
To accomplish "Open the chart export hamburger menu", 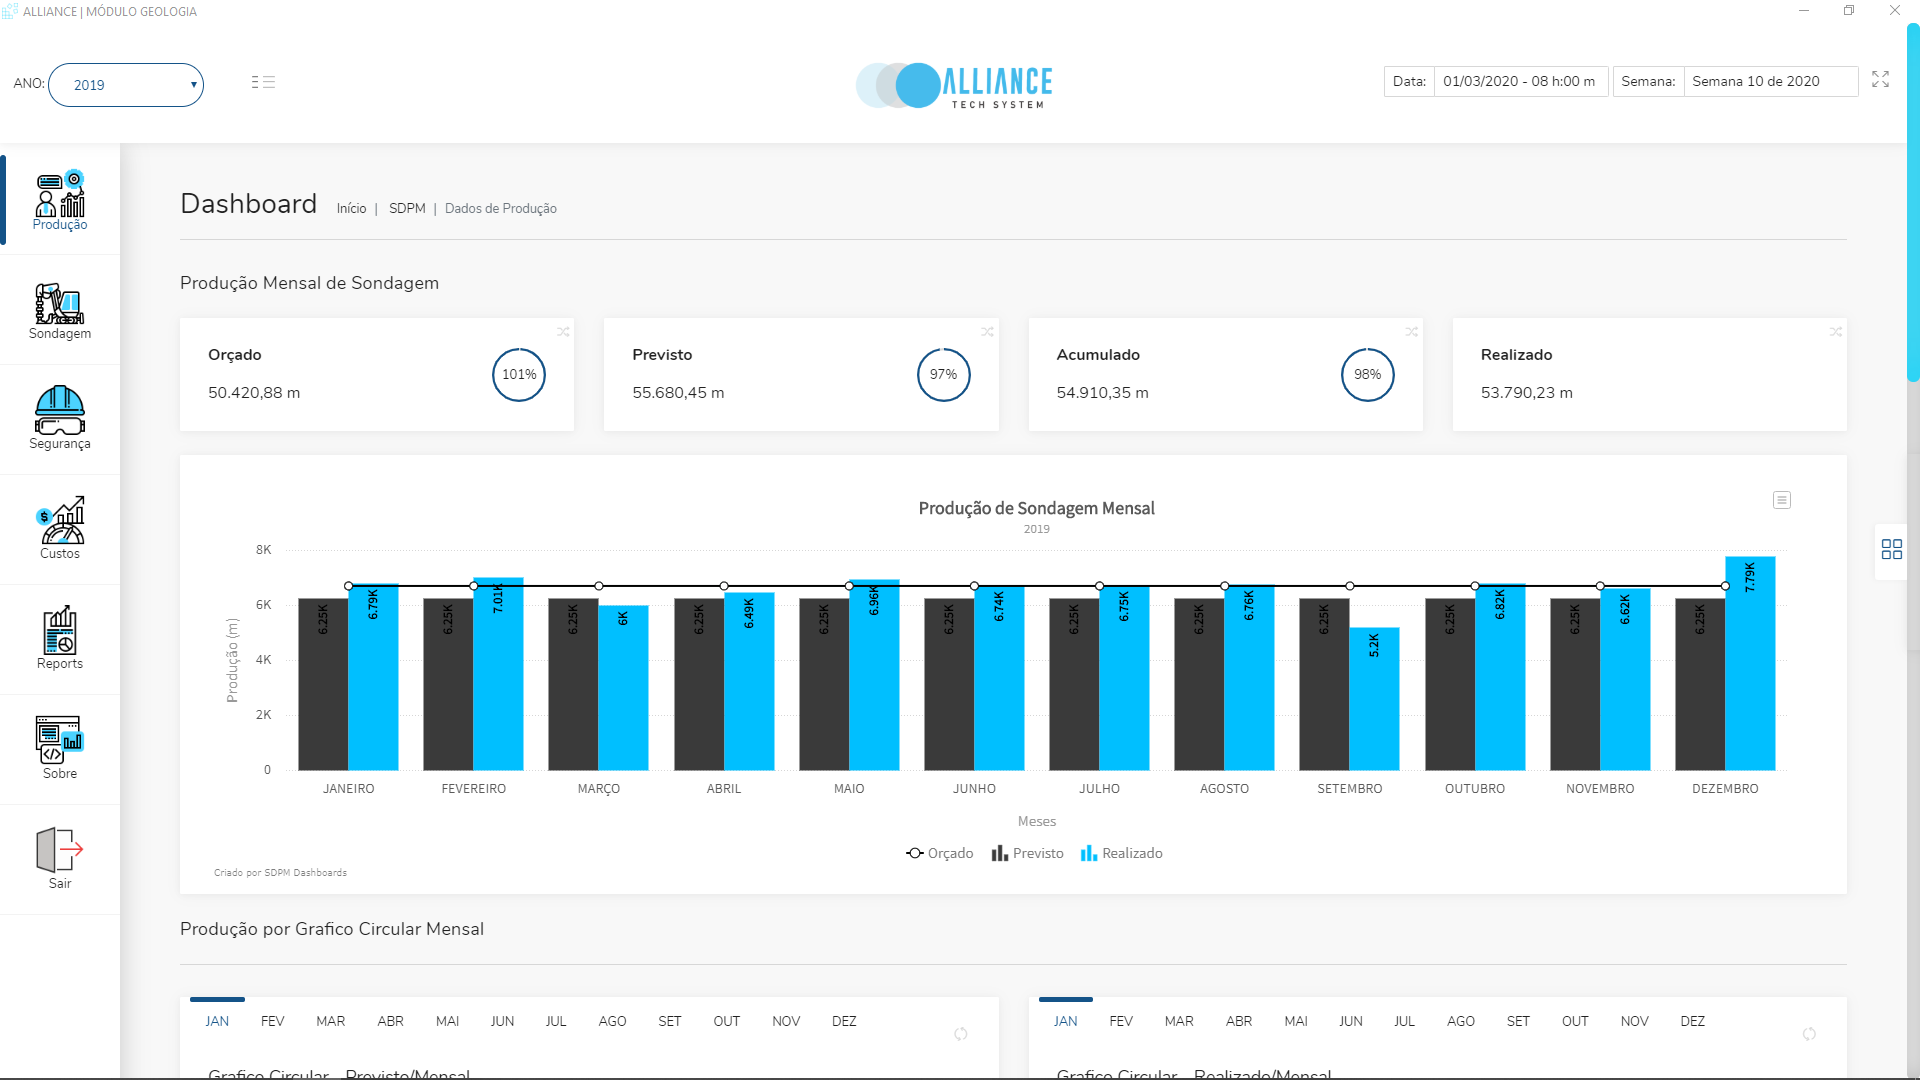I will click(x=1781, y=500).
